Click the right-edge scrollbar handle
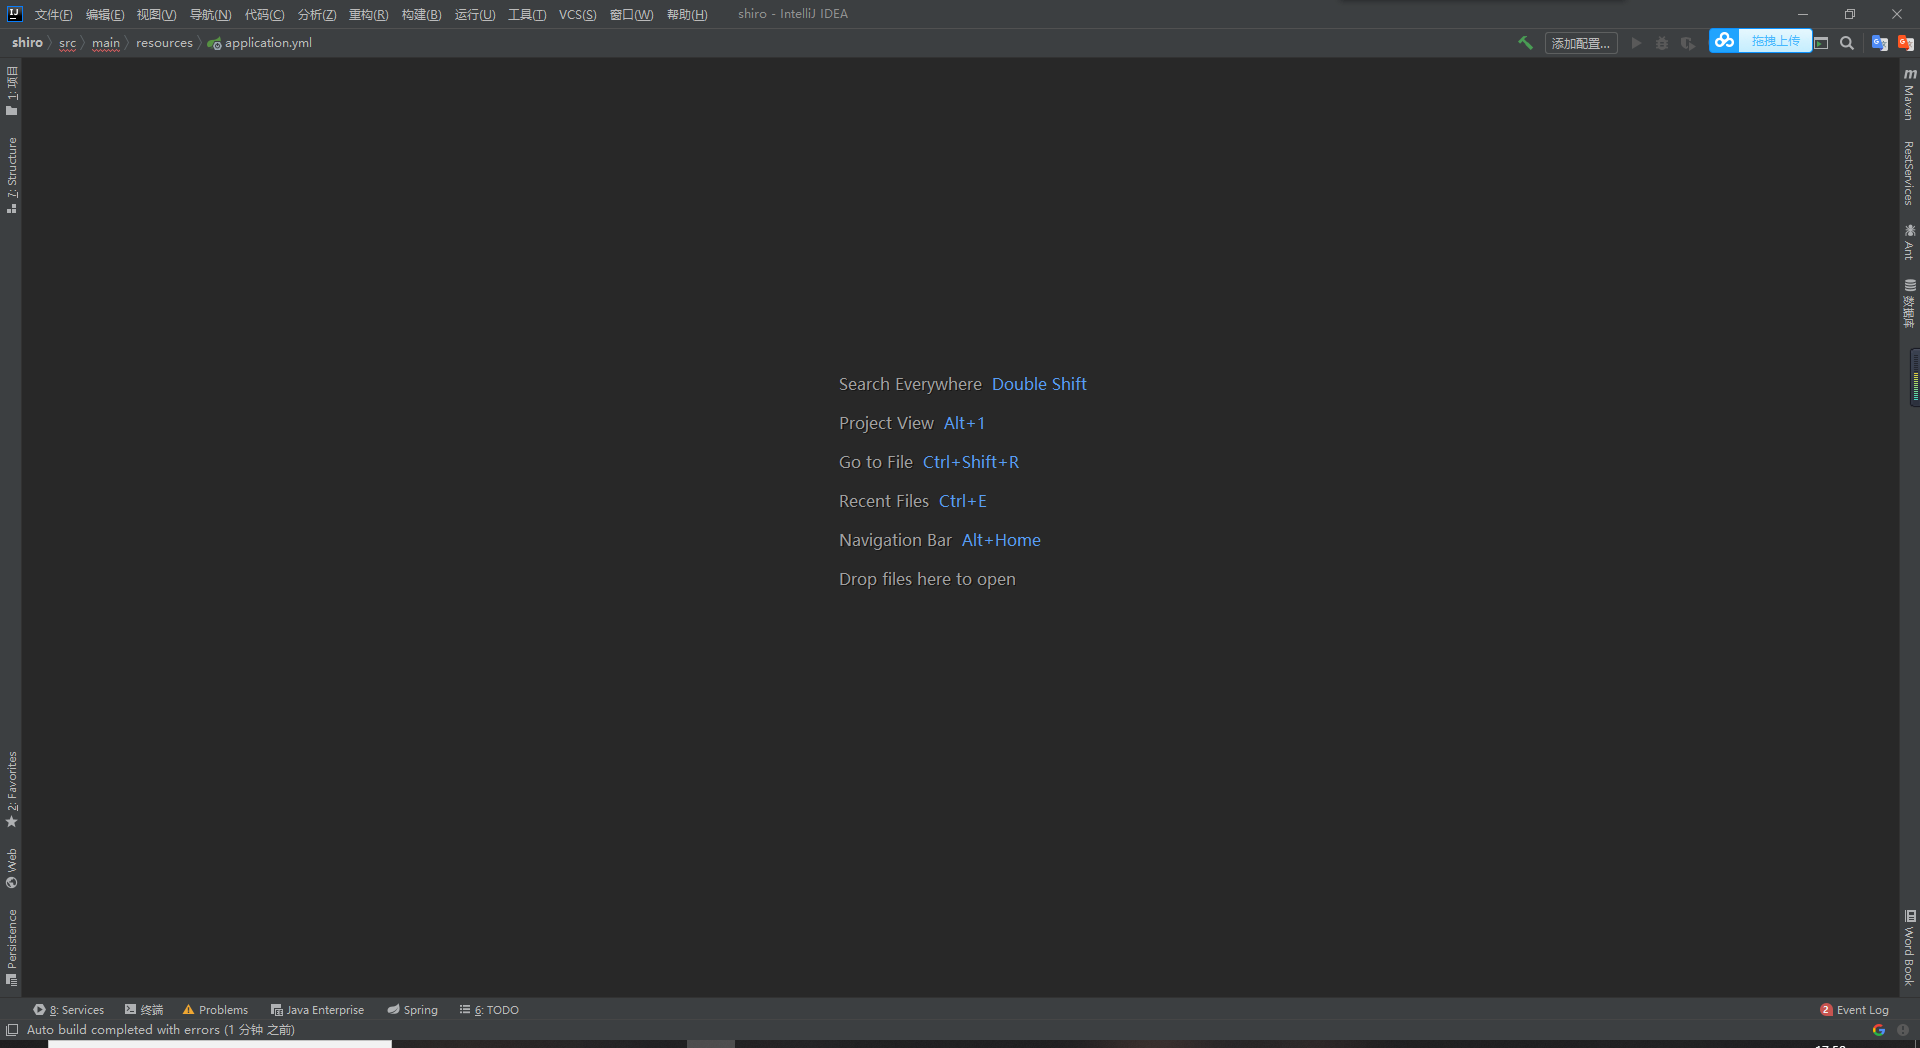 (x=1914, y=377)
